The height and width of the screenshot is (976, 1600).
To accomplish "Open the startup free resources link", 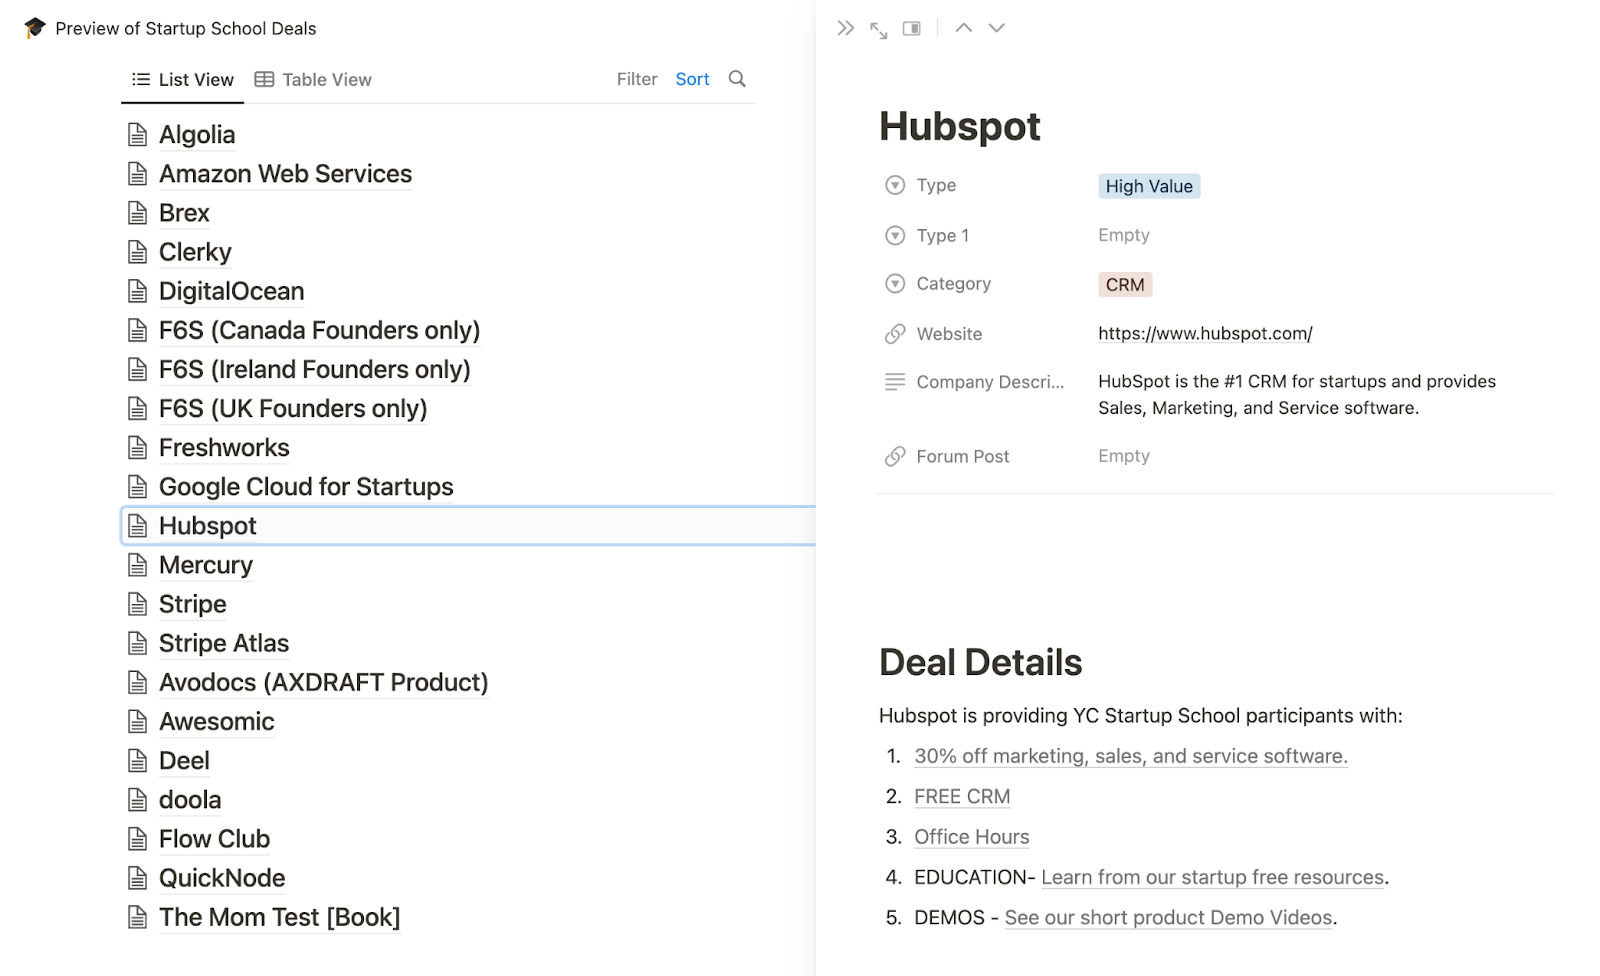I will coord(1213,878).
